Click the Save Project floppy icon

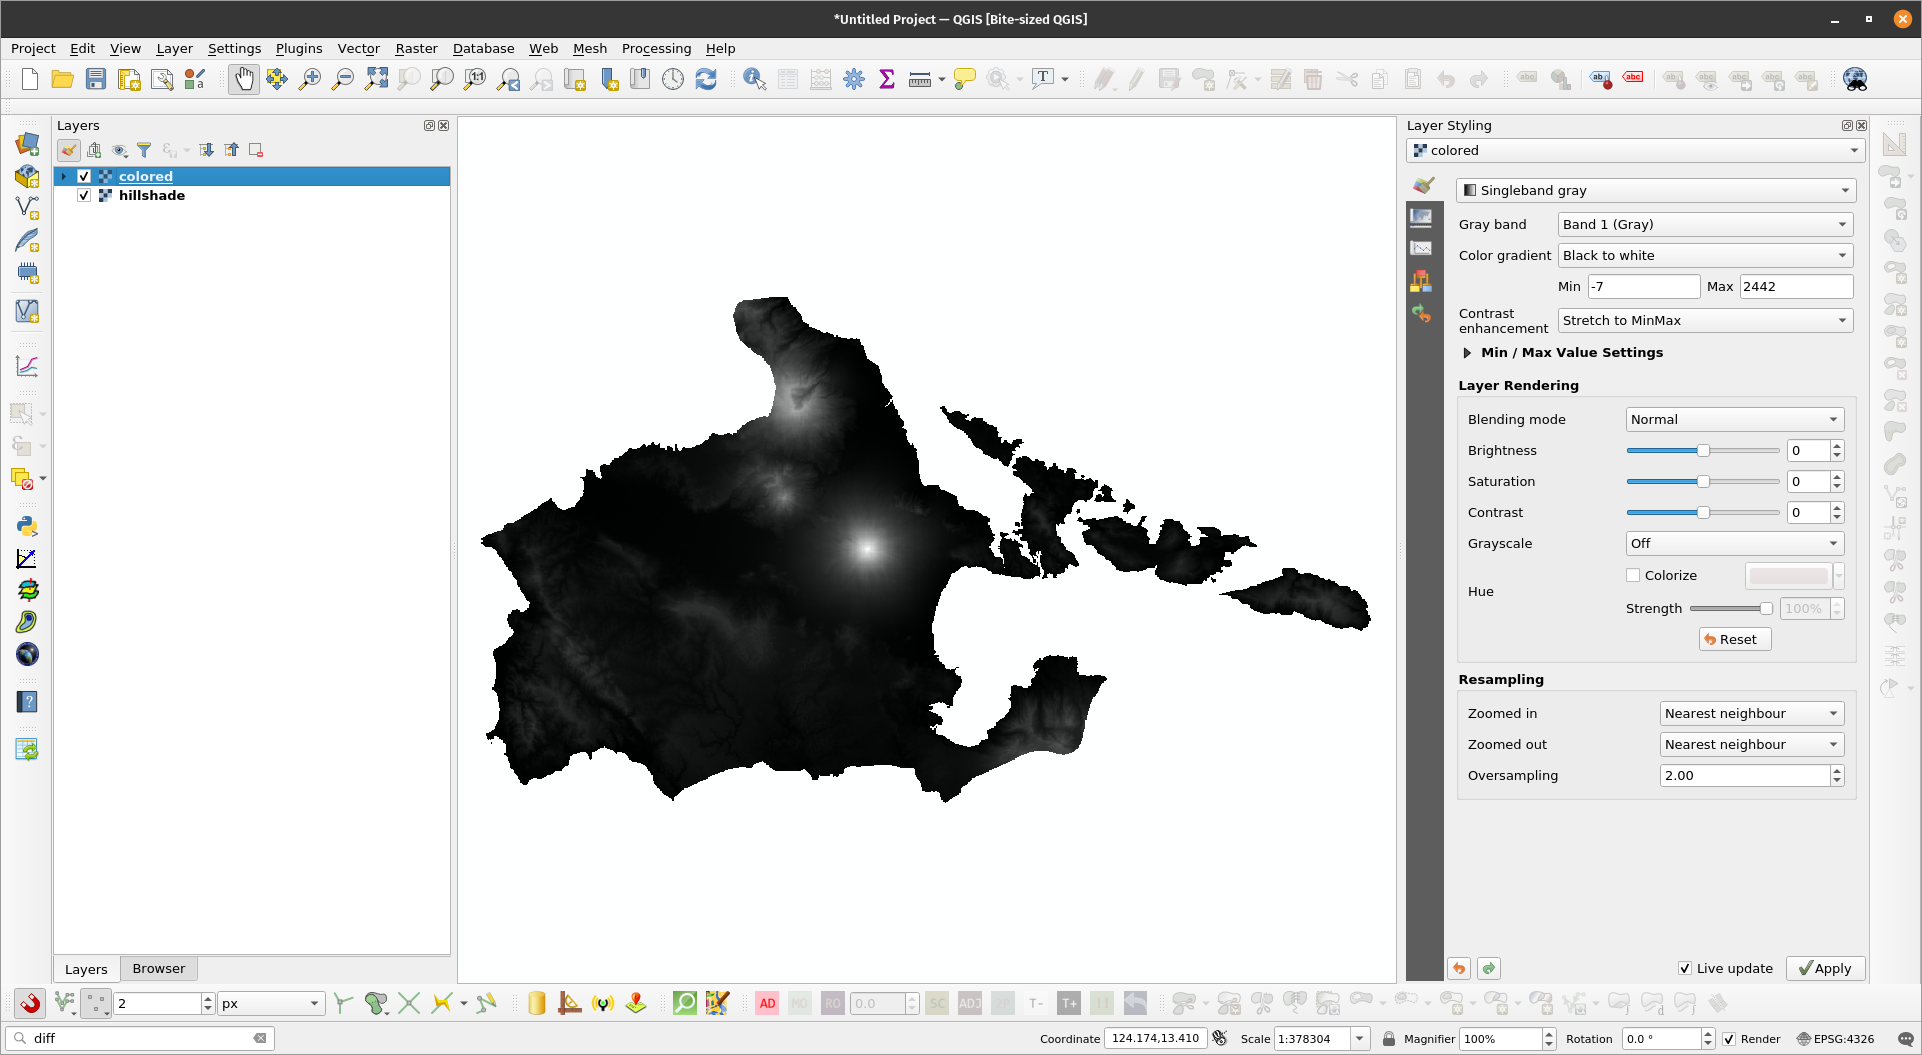point(96,79)
